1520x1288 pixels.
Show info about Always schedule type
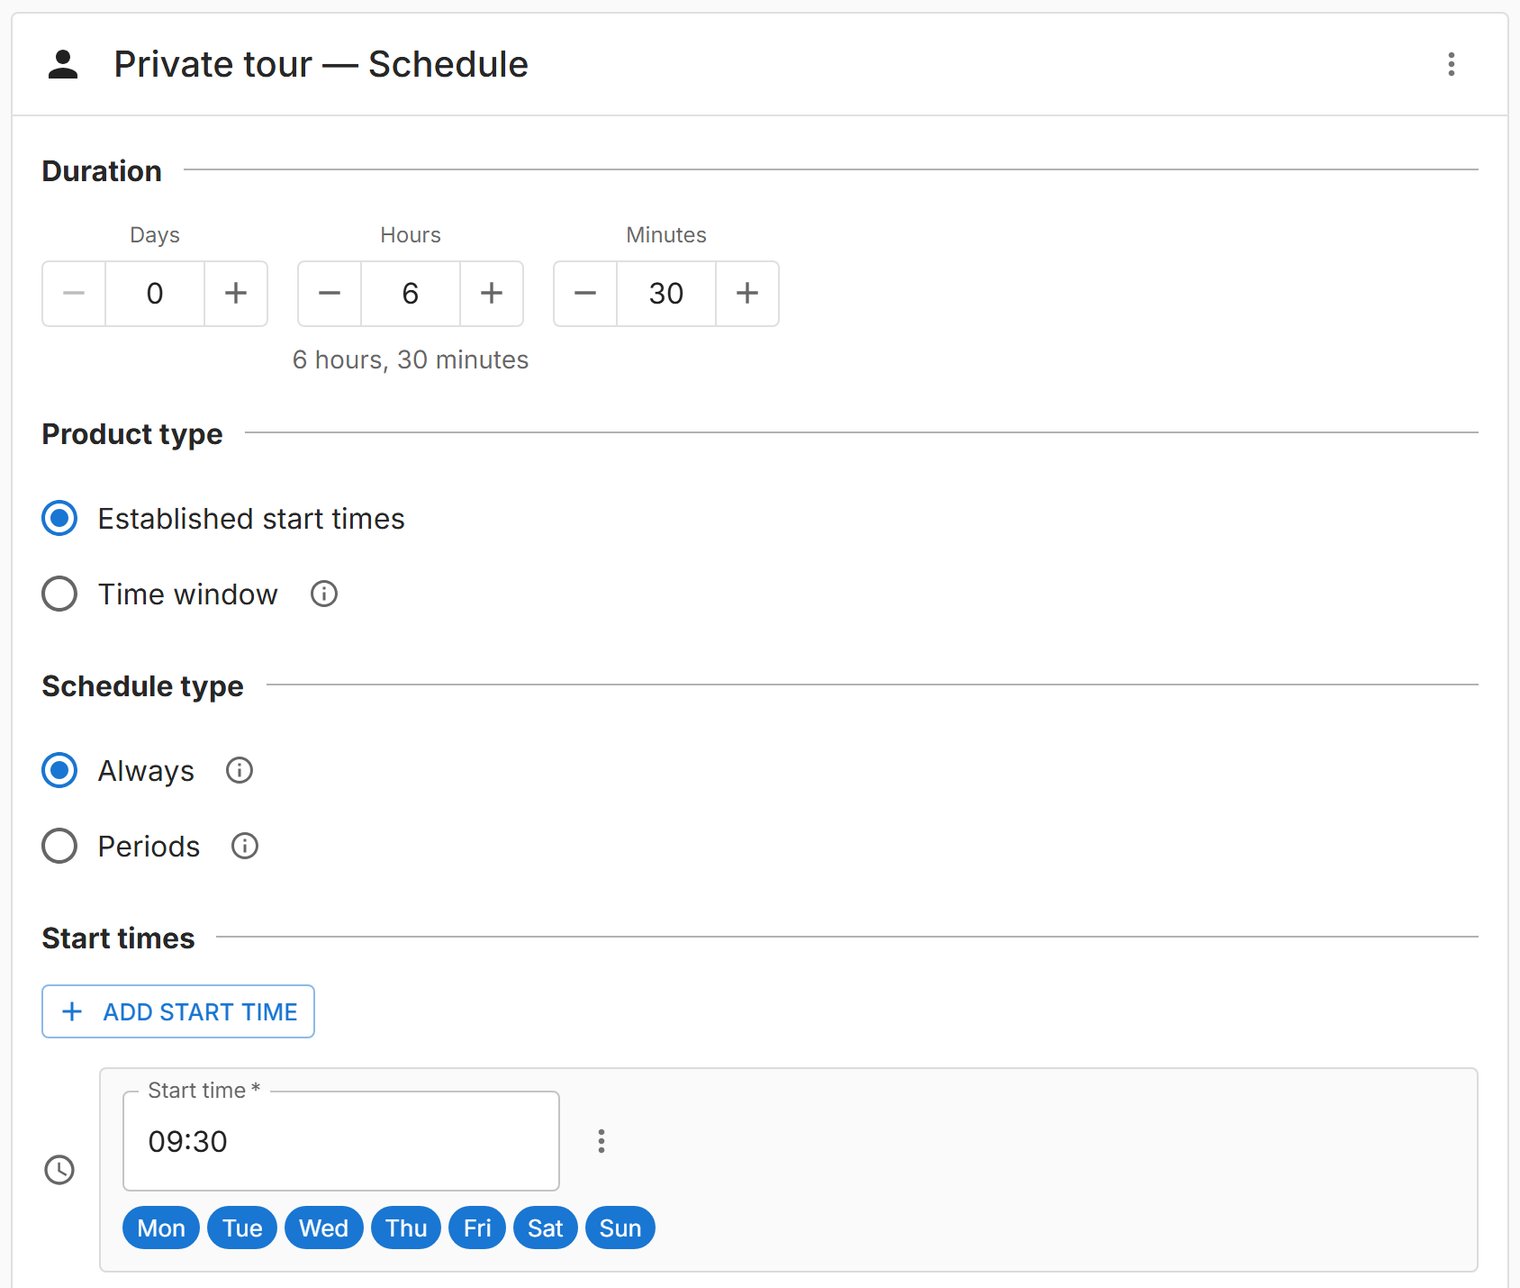click(x=240, y=771)
